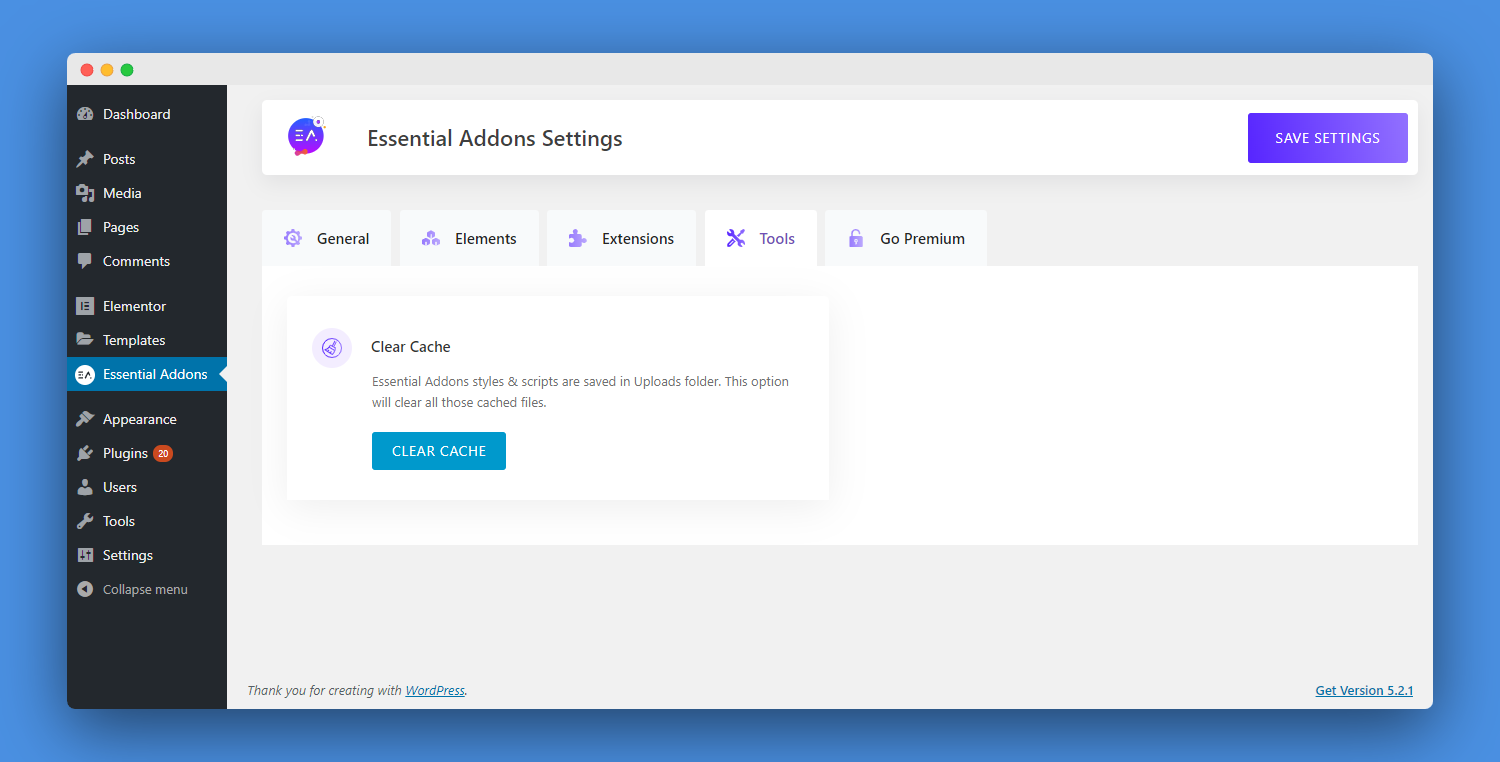This screenshot has width=1500, height=762.
Task: Open the Go Premium tab
Action: pyautogui.click(x=906, y=238)
